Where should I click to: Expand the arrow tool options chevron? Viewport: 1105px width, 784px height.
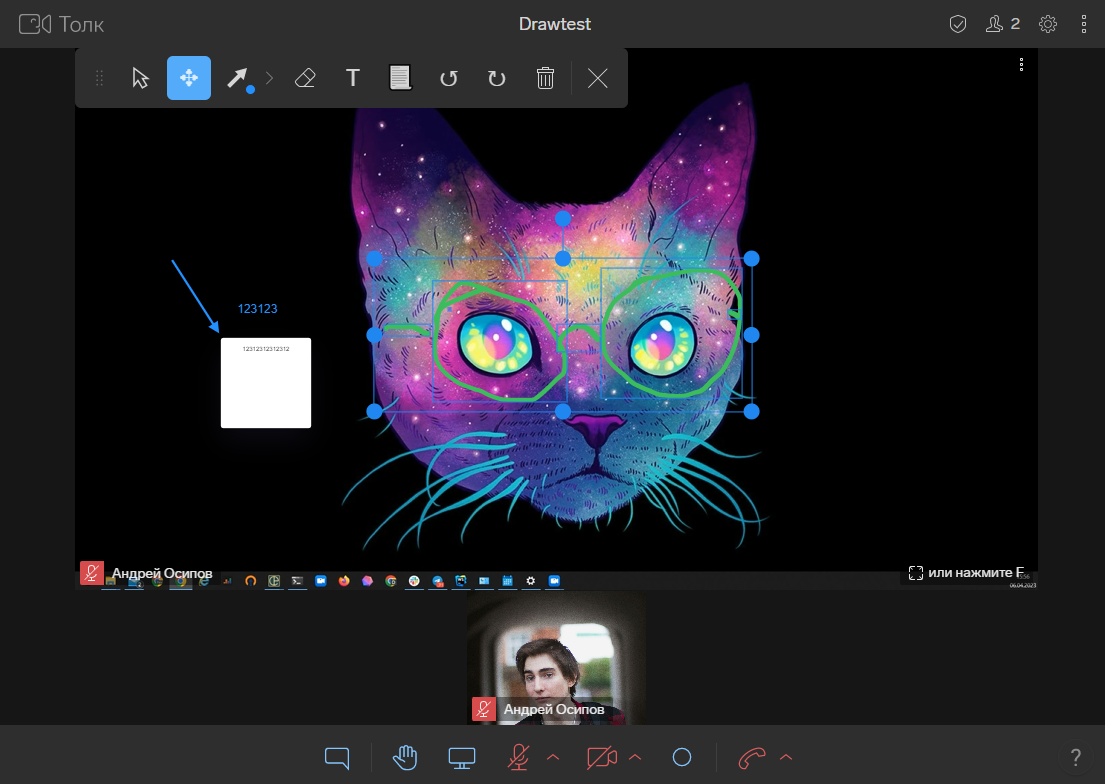pos(269,78)
